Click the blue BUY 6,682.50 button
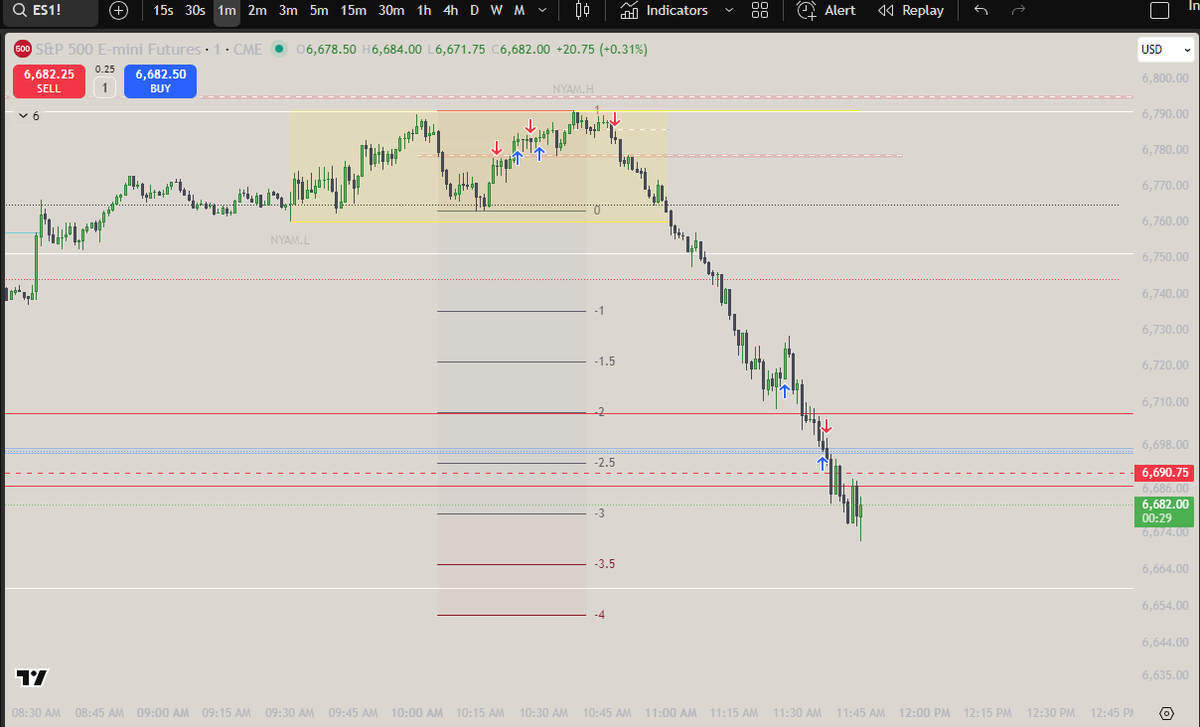The width and height of the screenshot is (1200, 727). click(x=161, y=81)
